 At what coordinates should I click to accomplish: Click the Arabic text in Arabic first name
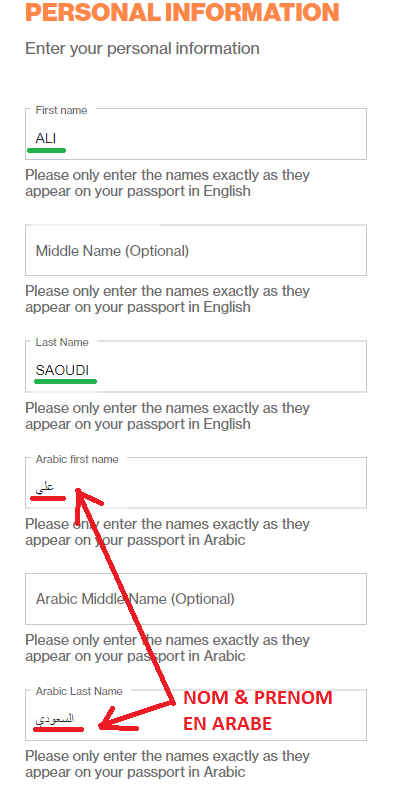click(45, 488)
